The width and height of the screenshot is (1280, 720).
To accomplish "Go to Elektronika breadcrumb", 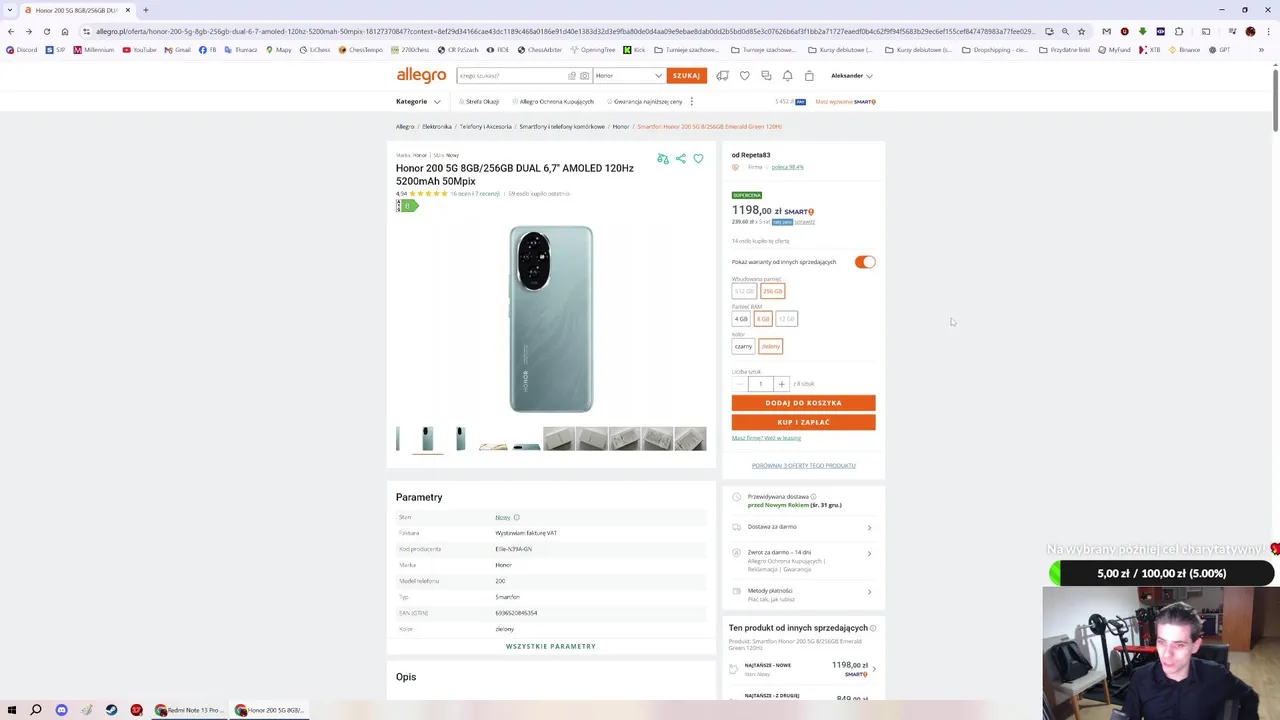I will (x=437, y=127).
